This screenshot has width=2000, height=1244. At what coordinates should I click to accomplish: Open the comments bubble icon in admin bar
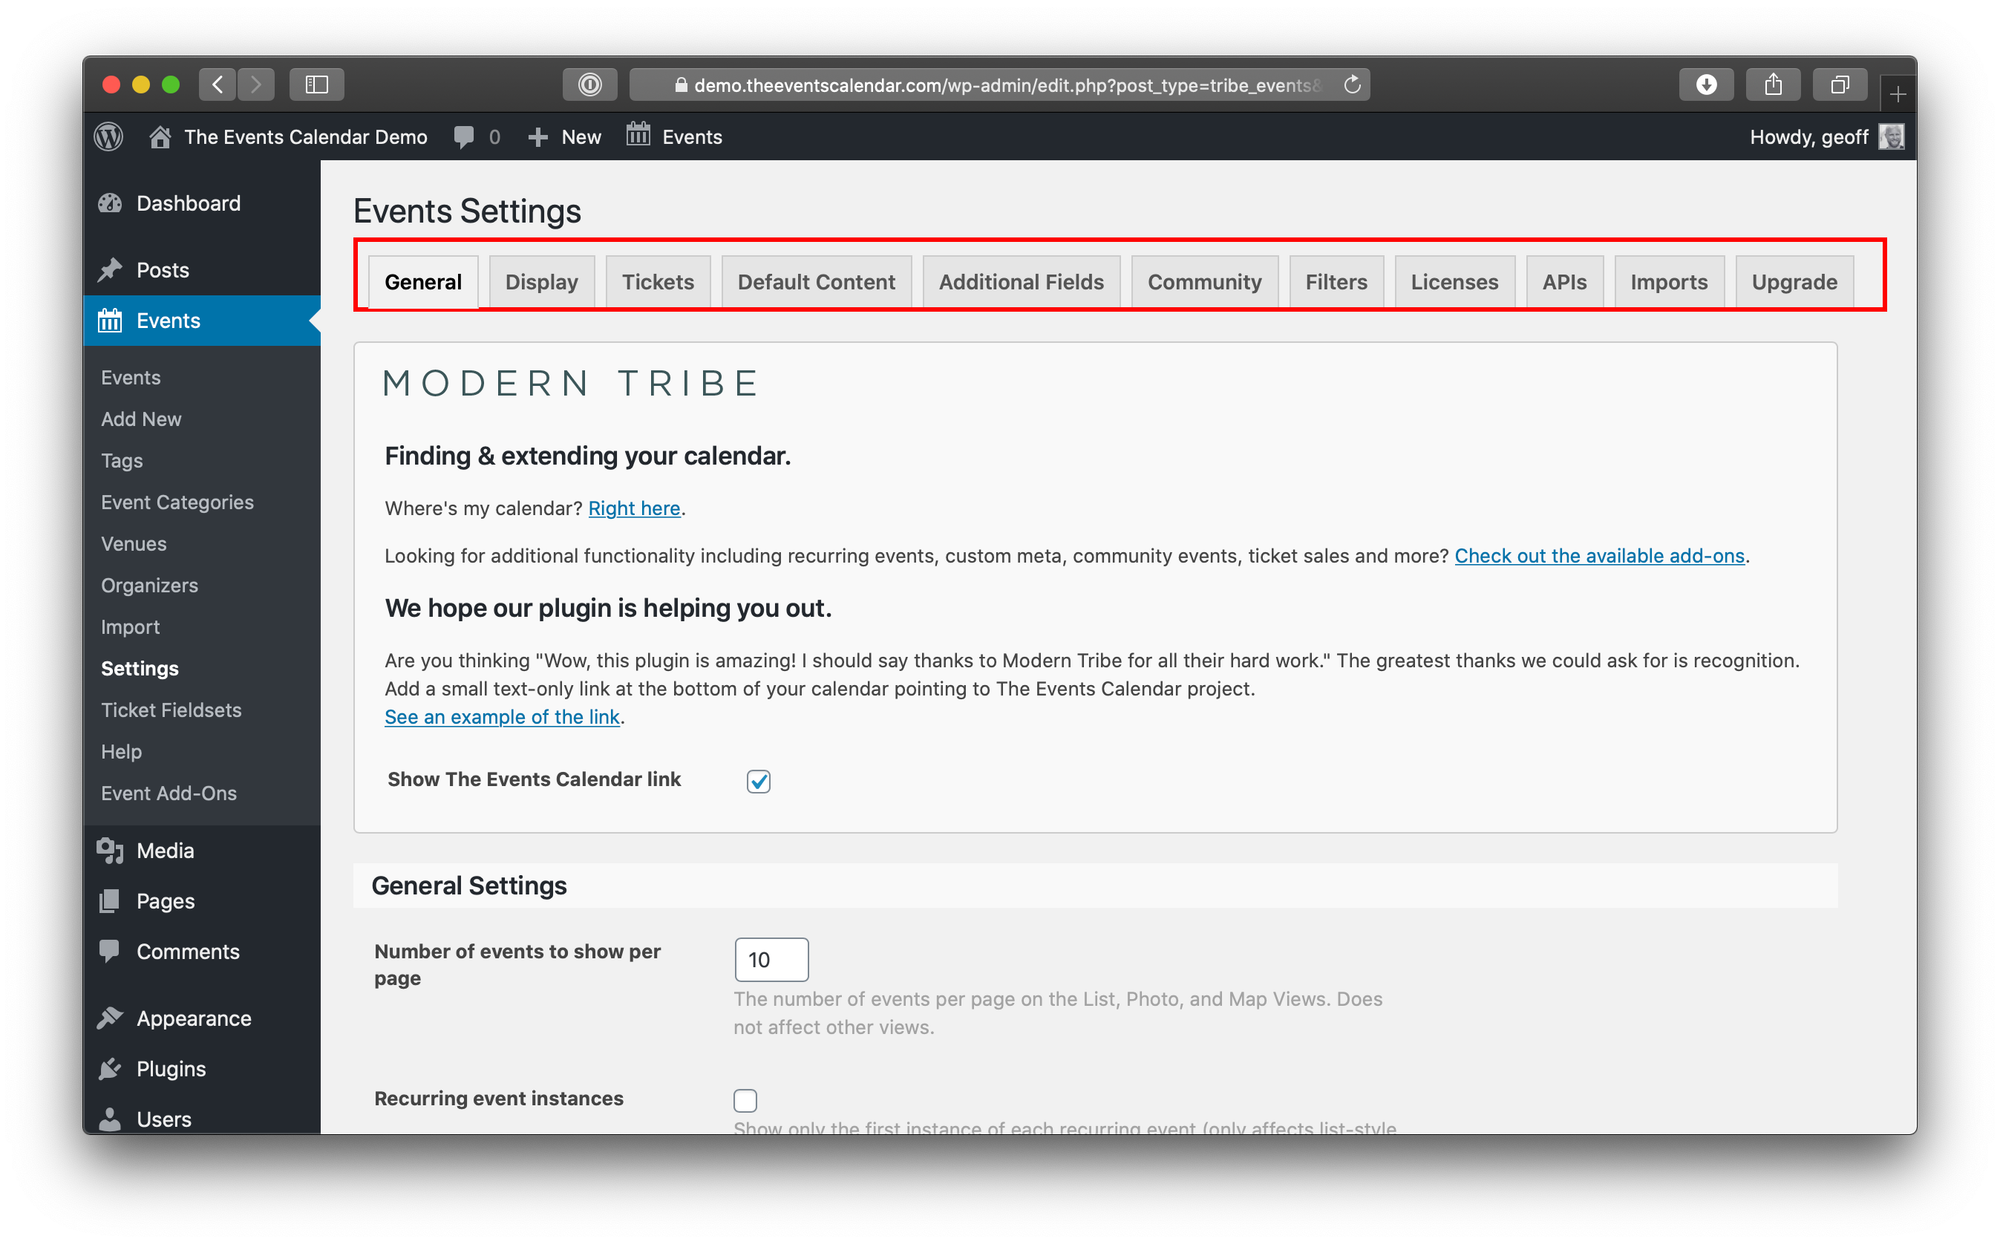[x=464, y=137]
